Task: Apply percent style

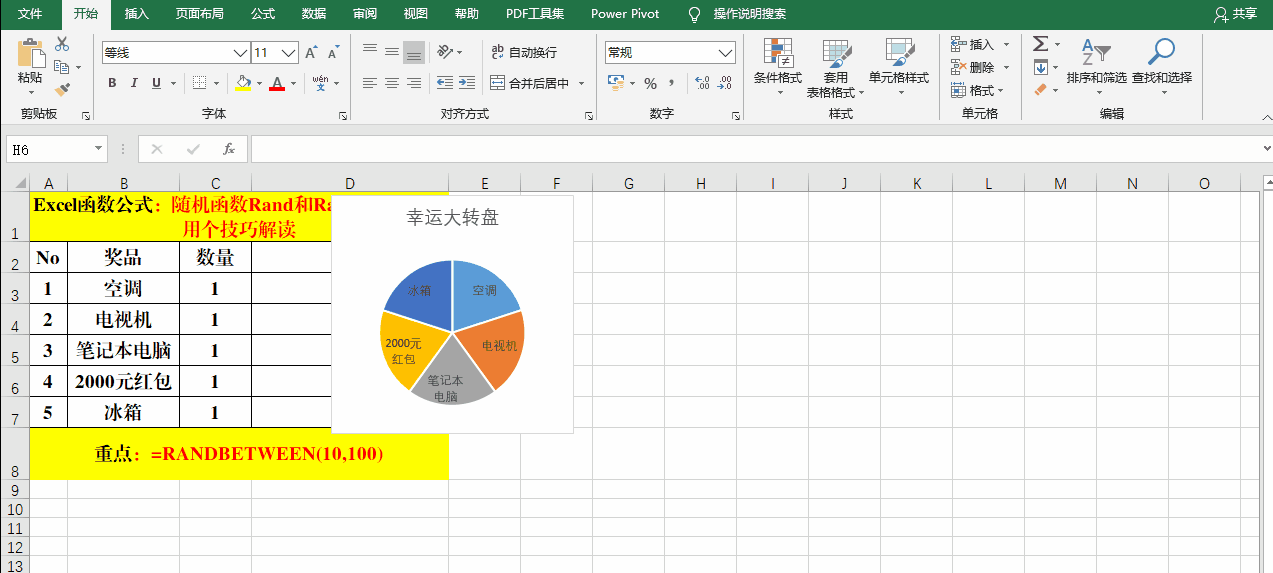Action: 650,83
